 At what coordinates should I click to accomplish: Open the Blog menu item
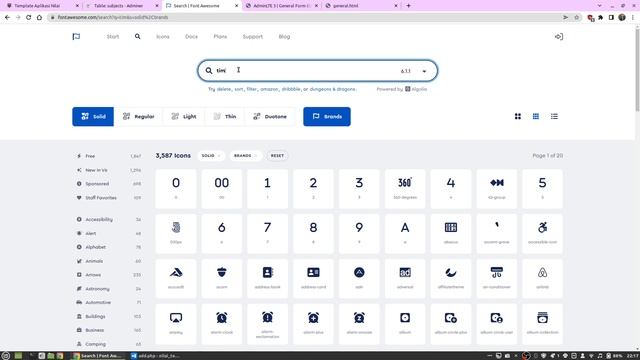tap(284, 37)
